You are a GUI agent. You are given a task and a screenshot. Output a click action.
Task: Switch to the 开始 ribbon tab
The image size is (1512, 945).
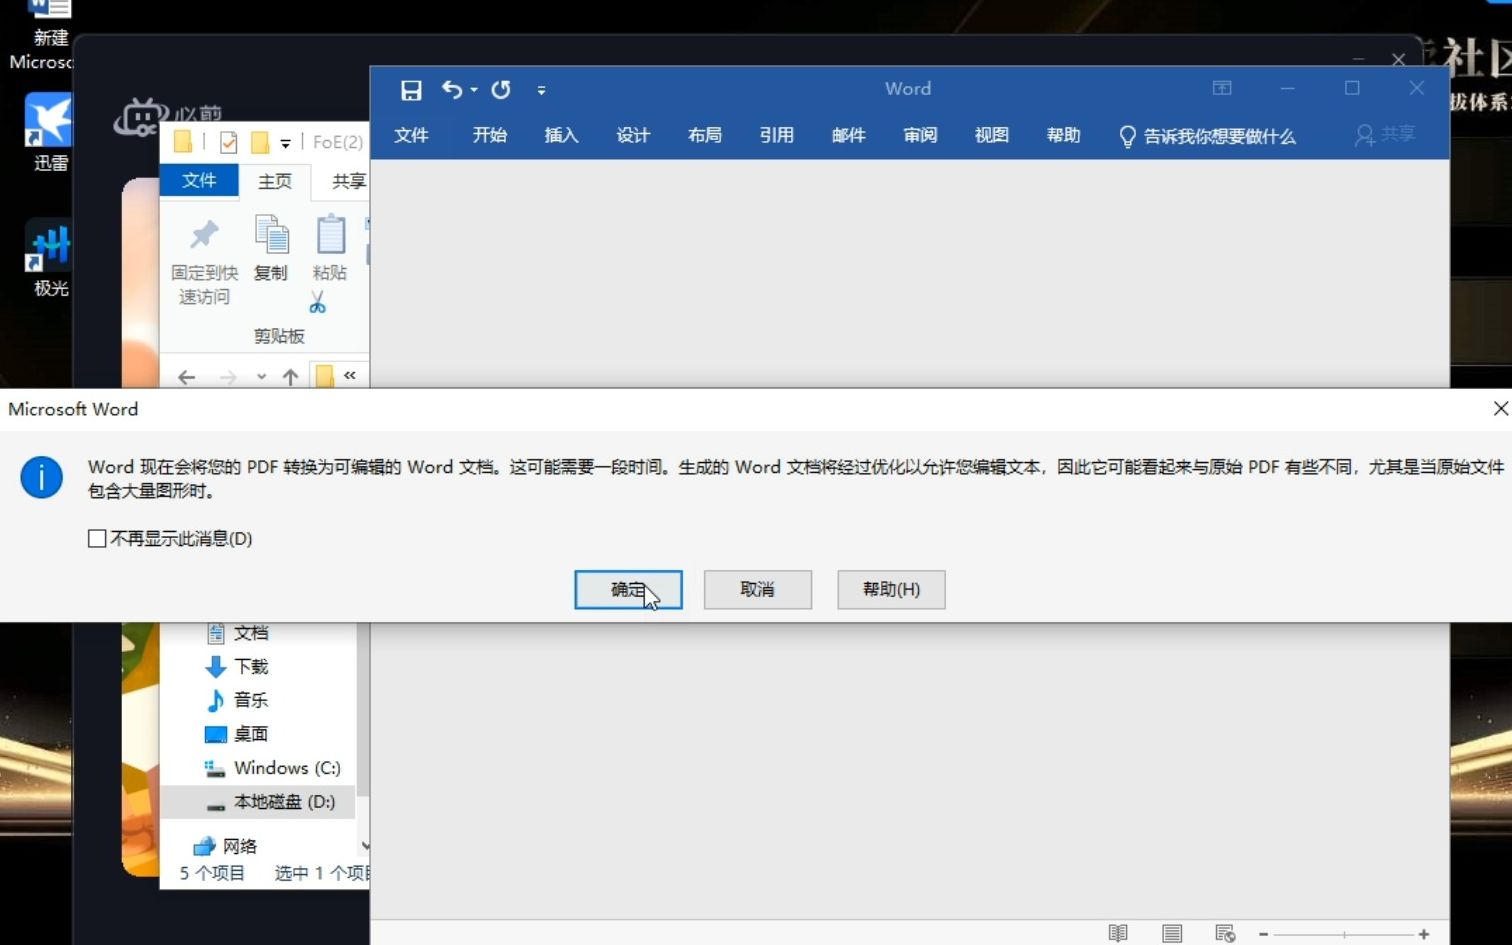490,135
